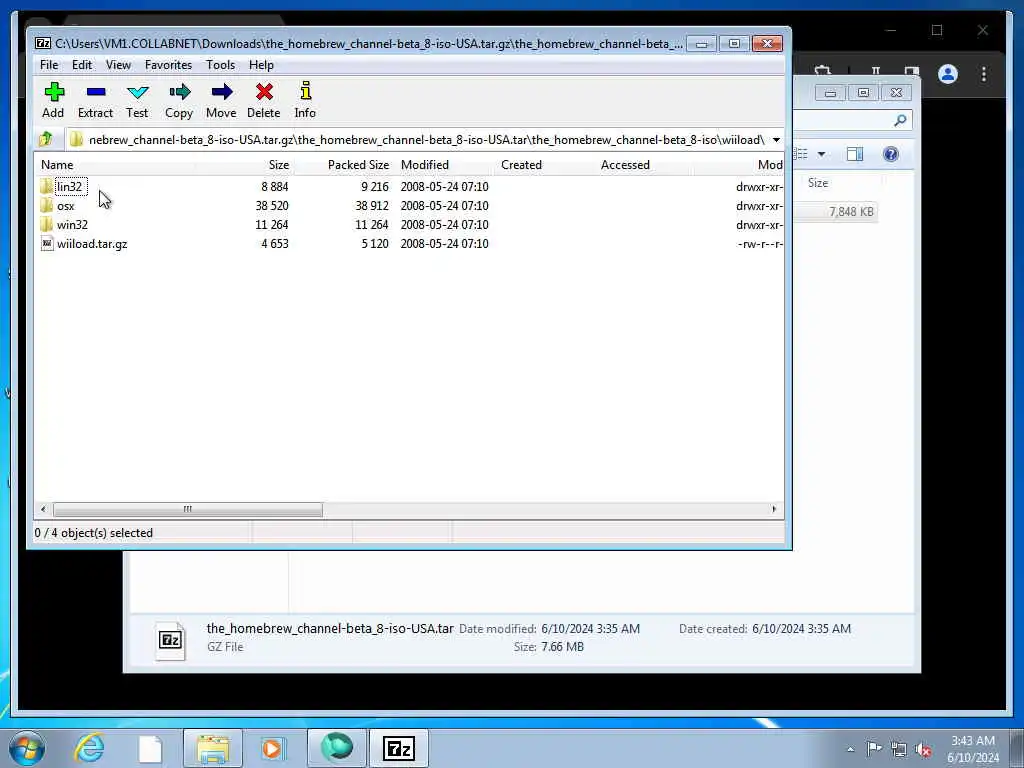Select the lin32 folder icon
Screen dimensions: 1024x768
[46, 187]
